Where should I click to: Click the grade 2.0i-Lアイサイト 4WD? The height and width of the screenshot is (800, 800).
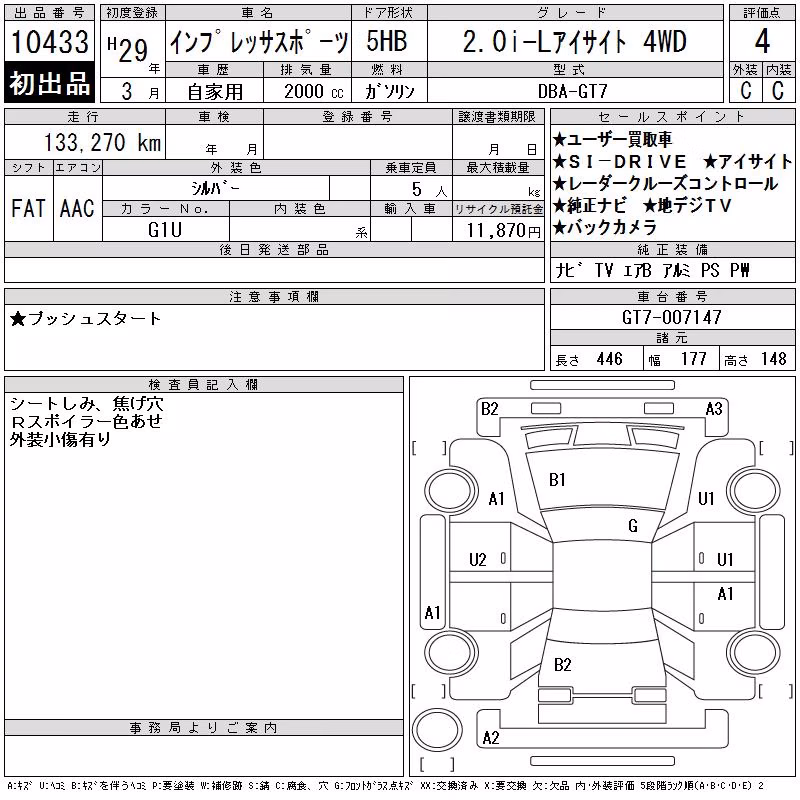[x=574, y=42]
